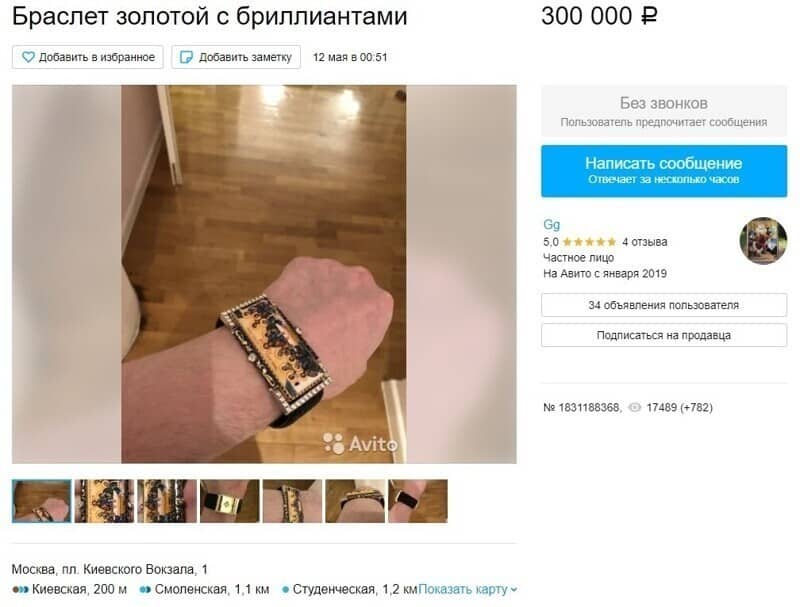Click the Добавить в избранное button

tap(88, 57)
